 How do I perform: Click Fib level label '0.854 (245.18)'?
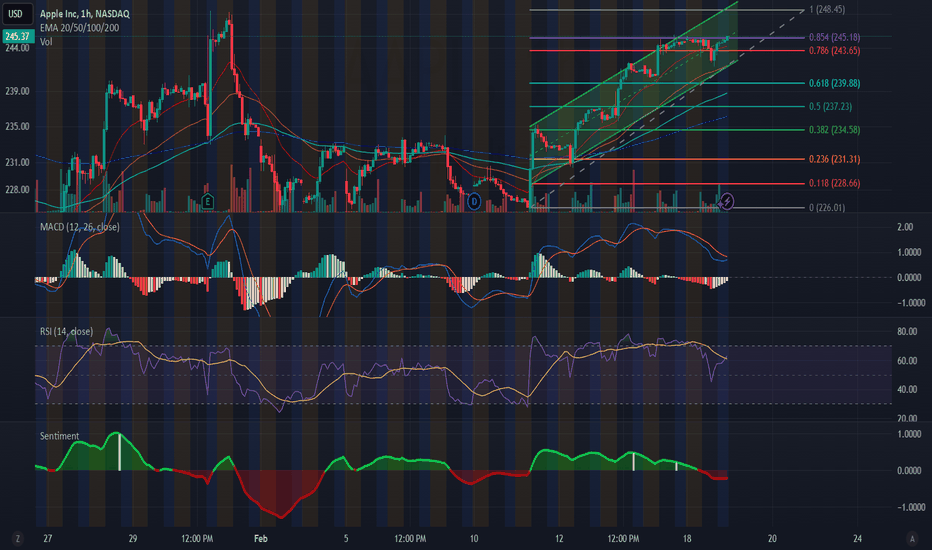[835, 37]
